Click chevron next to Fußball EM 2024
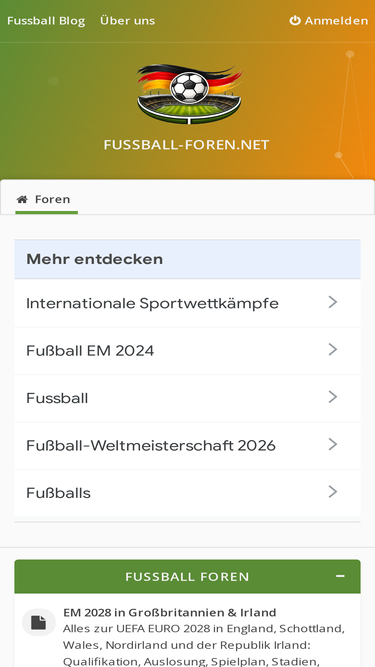The width and height of the screenshot is (375, 667). (333, 350)
